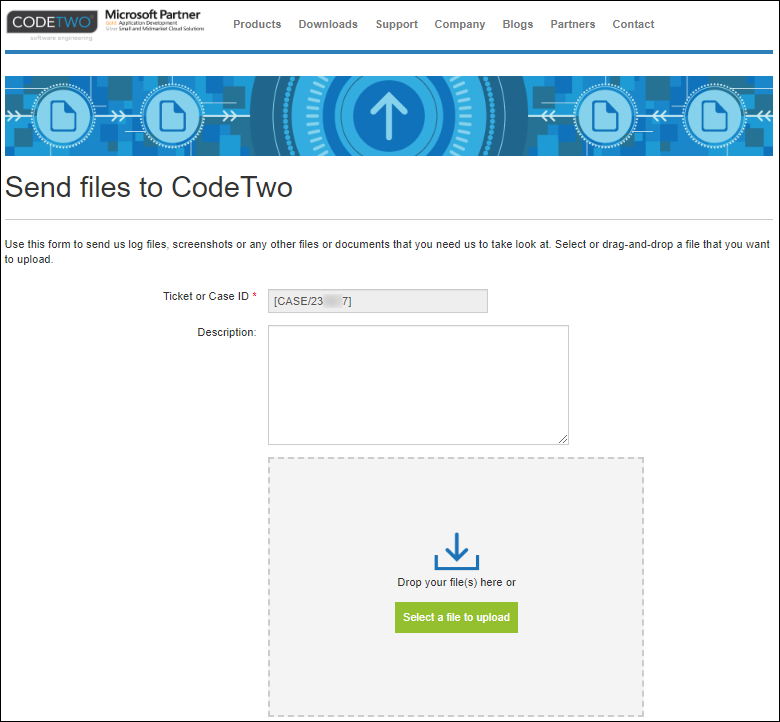Click the blue download arrow icon in the drop zone

pyautogui.click(x=457, y=551)
